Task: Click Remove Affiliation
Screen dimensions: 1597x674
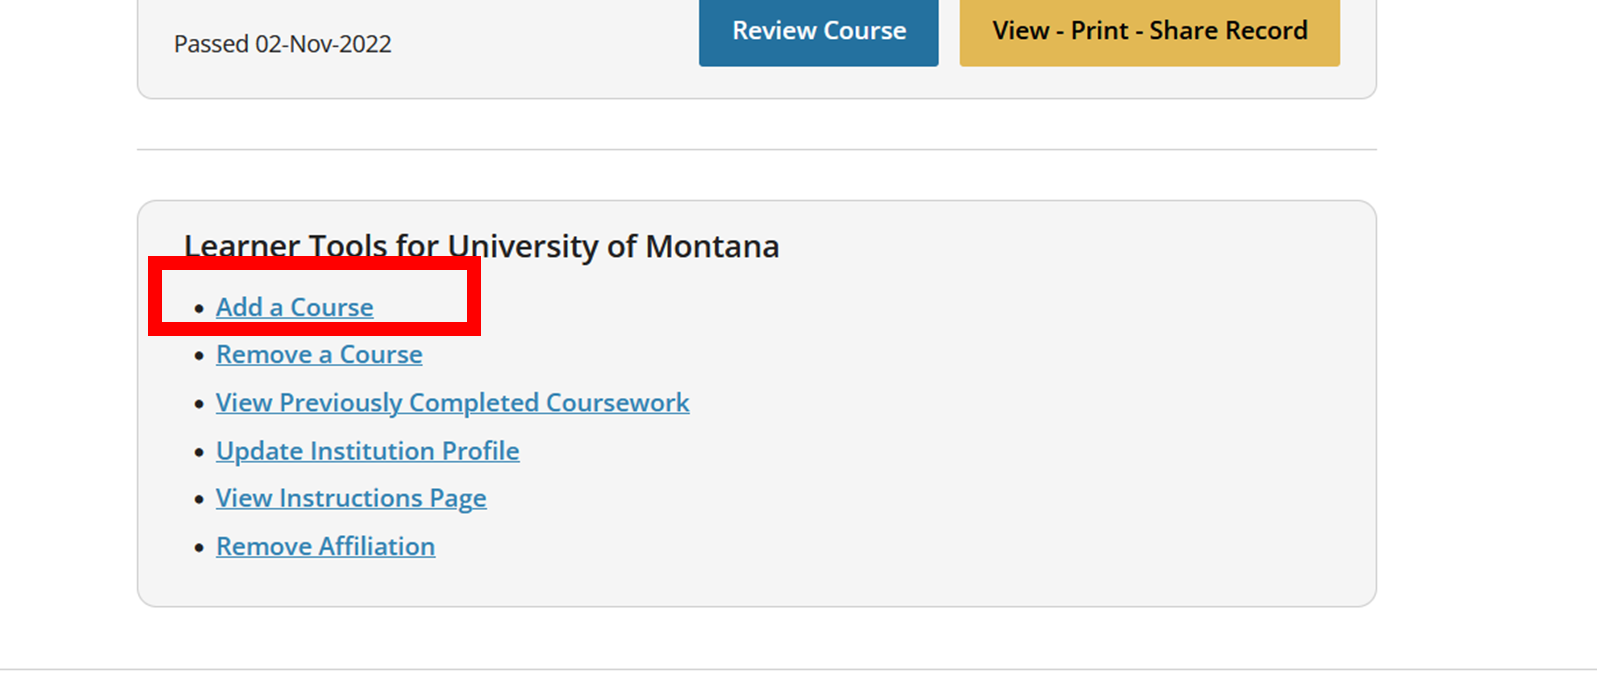Action: click(325, 546)
